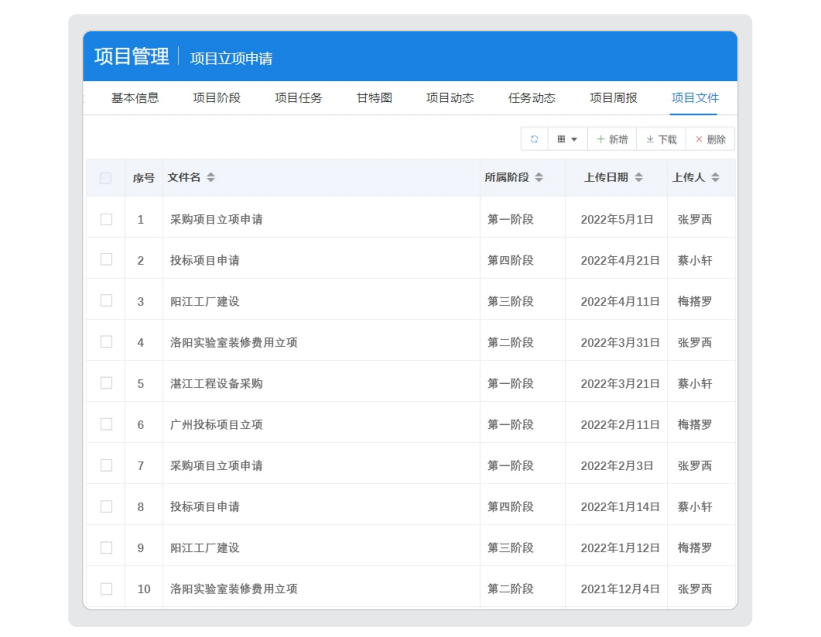Click the date 2022年3月31日
The width and height of the screenshot is (821, 637).
point(620,342)
